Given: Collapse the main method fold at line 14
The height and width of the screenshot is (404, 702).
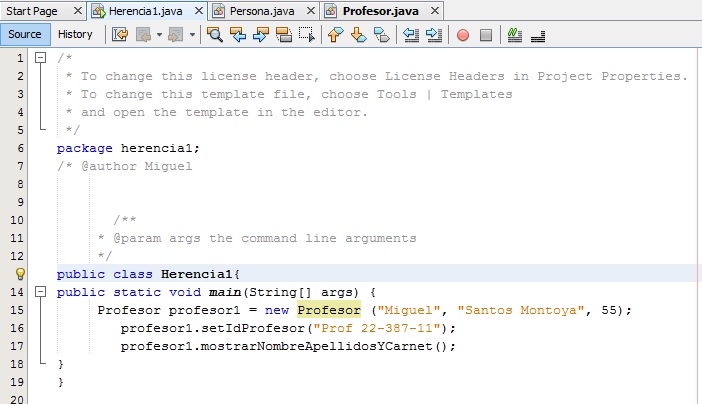Looking at the screenshot, I should [40, 292].
